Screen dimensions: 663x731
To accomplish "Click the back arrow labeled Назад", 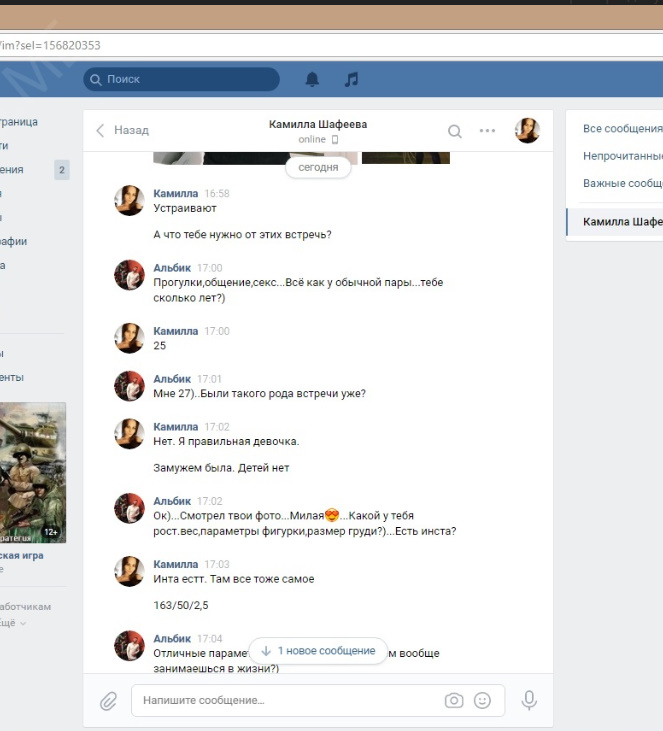I will click(x=122, y=130).
